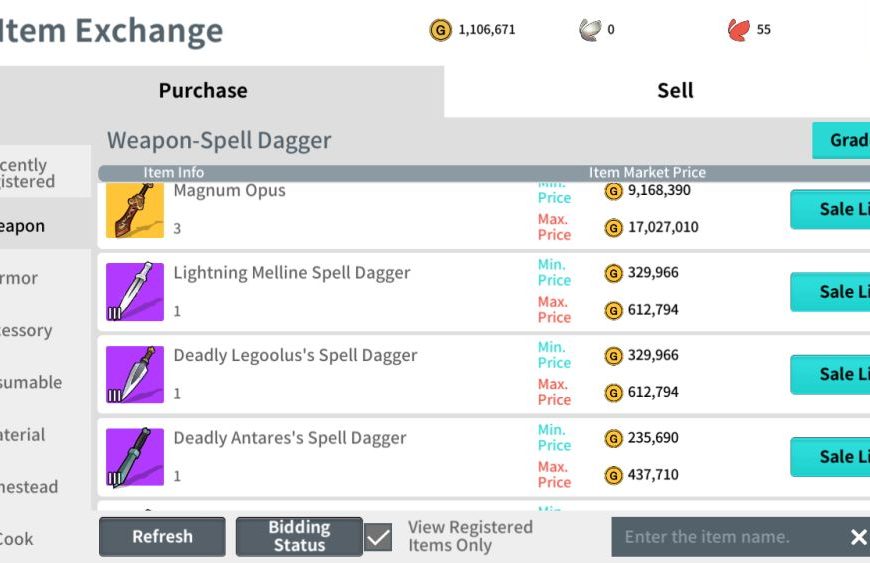Viewport: 870px width, 563px height.
Task: Clear search with the X icon
Action: (858, 538)
